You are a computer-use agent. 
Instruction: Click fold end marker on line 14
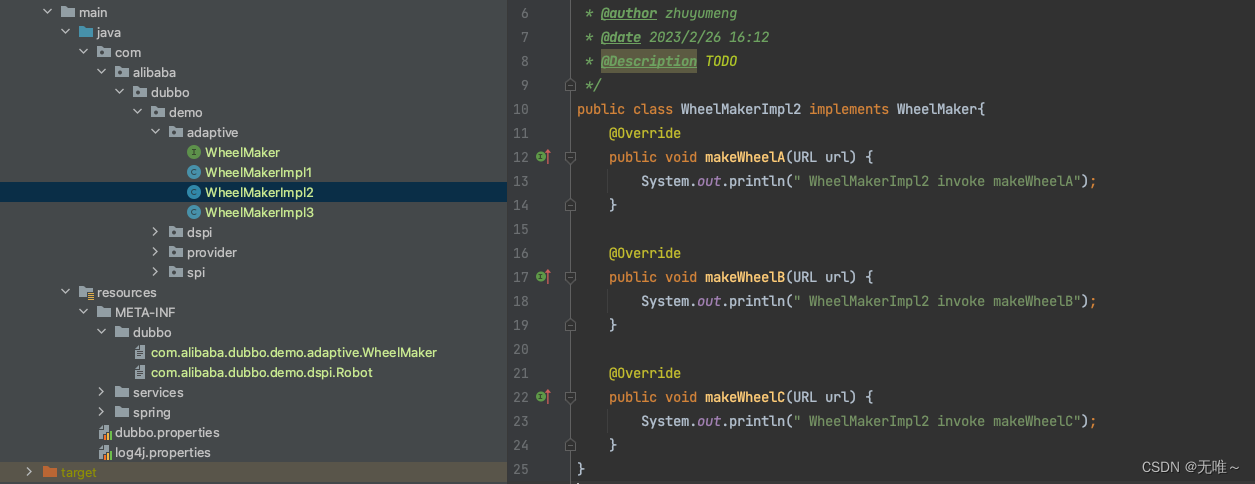[570, 205]
